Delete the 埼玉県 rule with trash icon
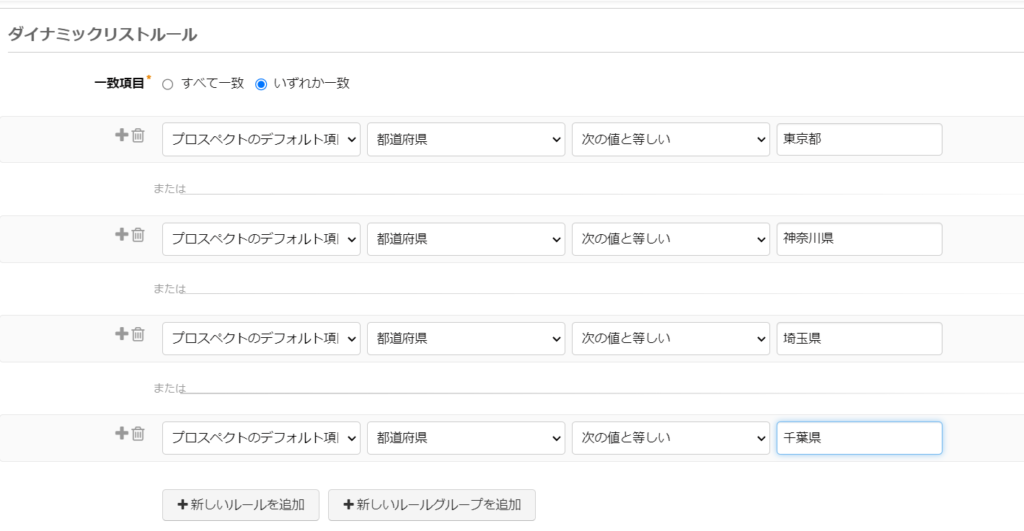1024x531 pixels. pyautogui.click(x=139, y=333)
